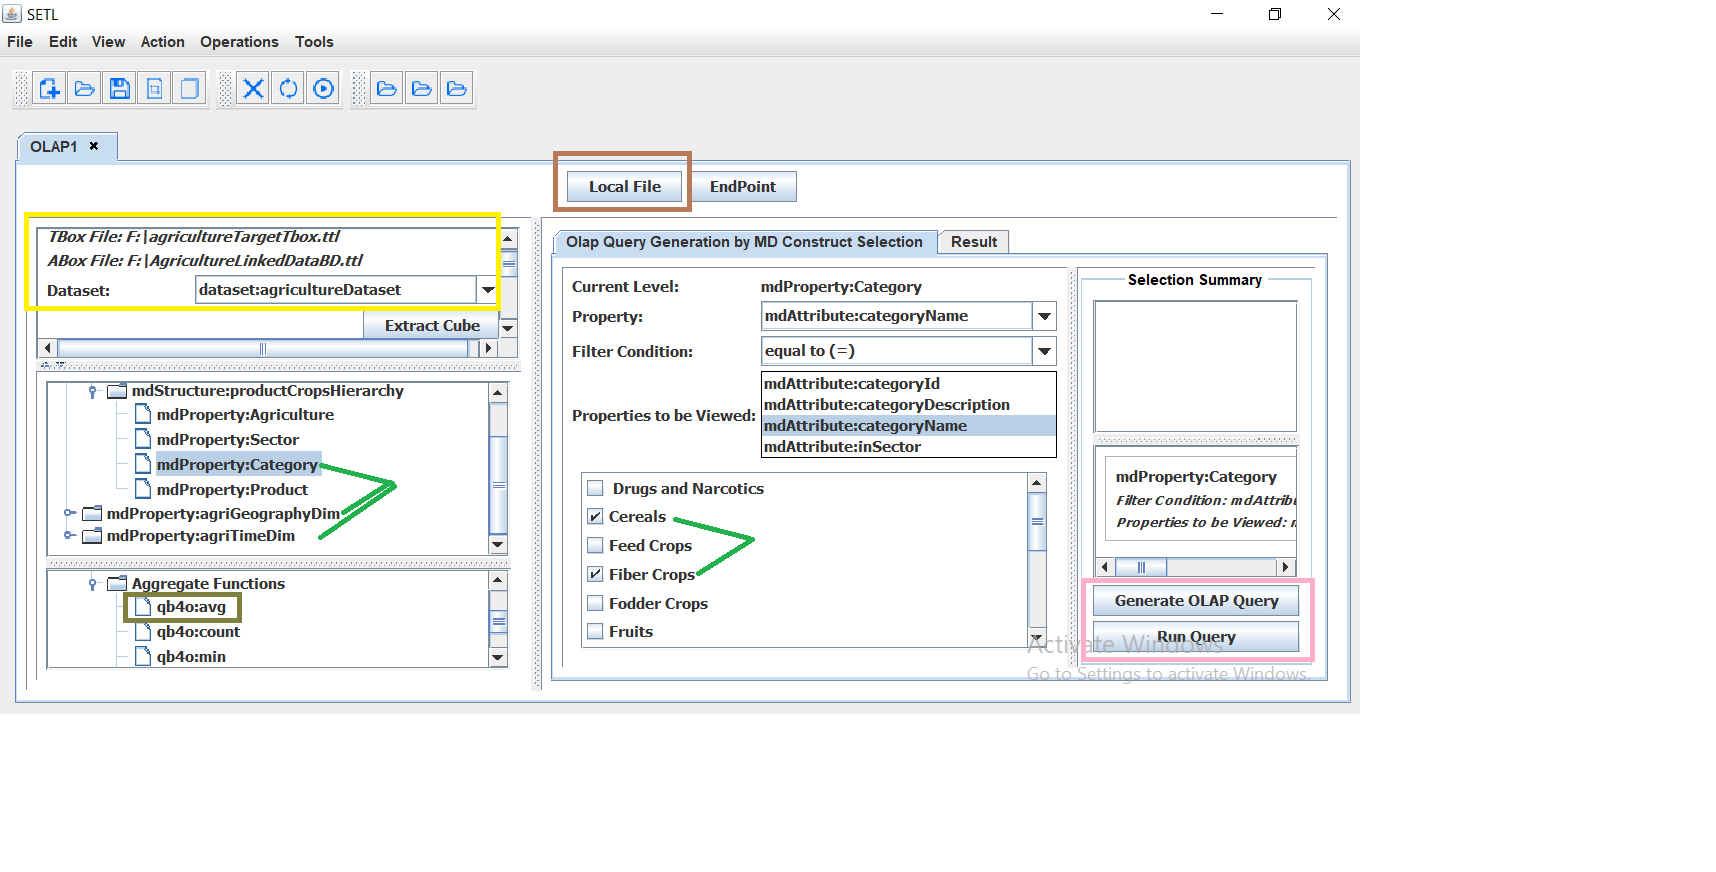
Task: Click the folder icon of mdStructure:productCropsHierarchy
Action: click(117, 391)
